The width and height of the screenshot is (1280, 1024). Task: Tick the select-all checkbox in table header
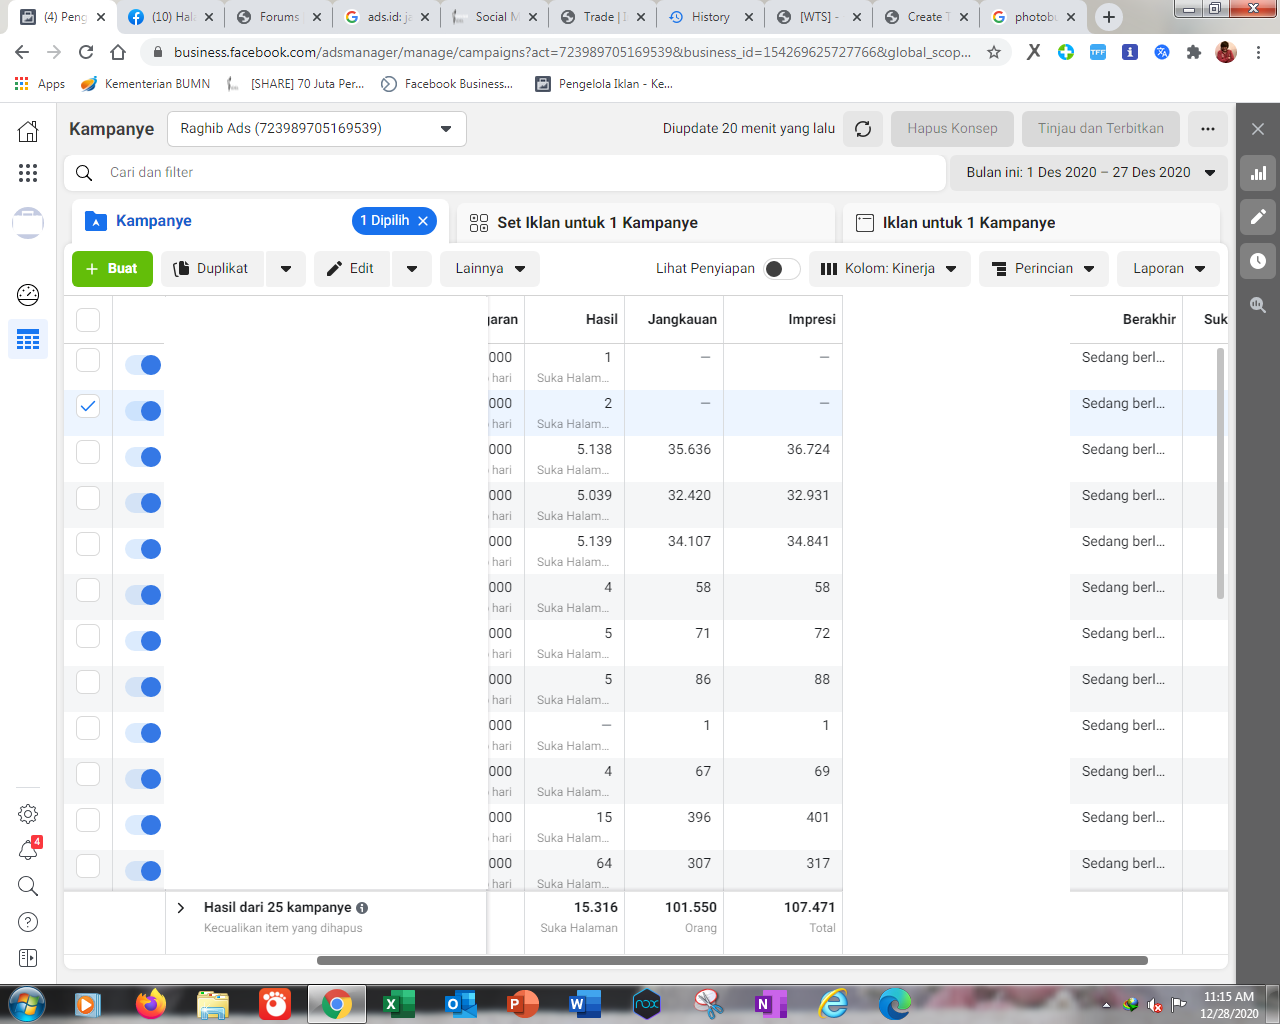click(x=88, y=320)
